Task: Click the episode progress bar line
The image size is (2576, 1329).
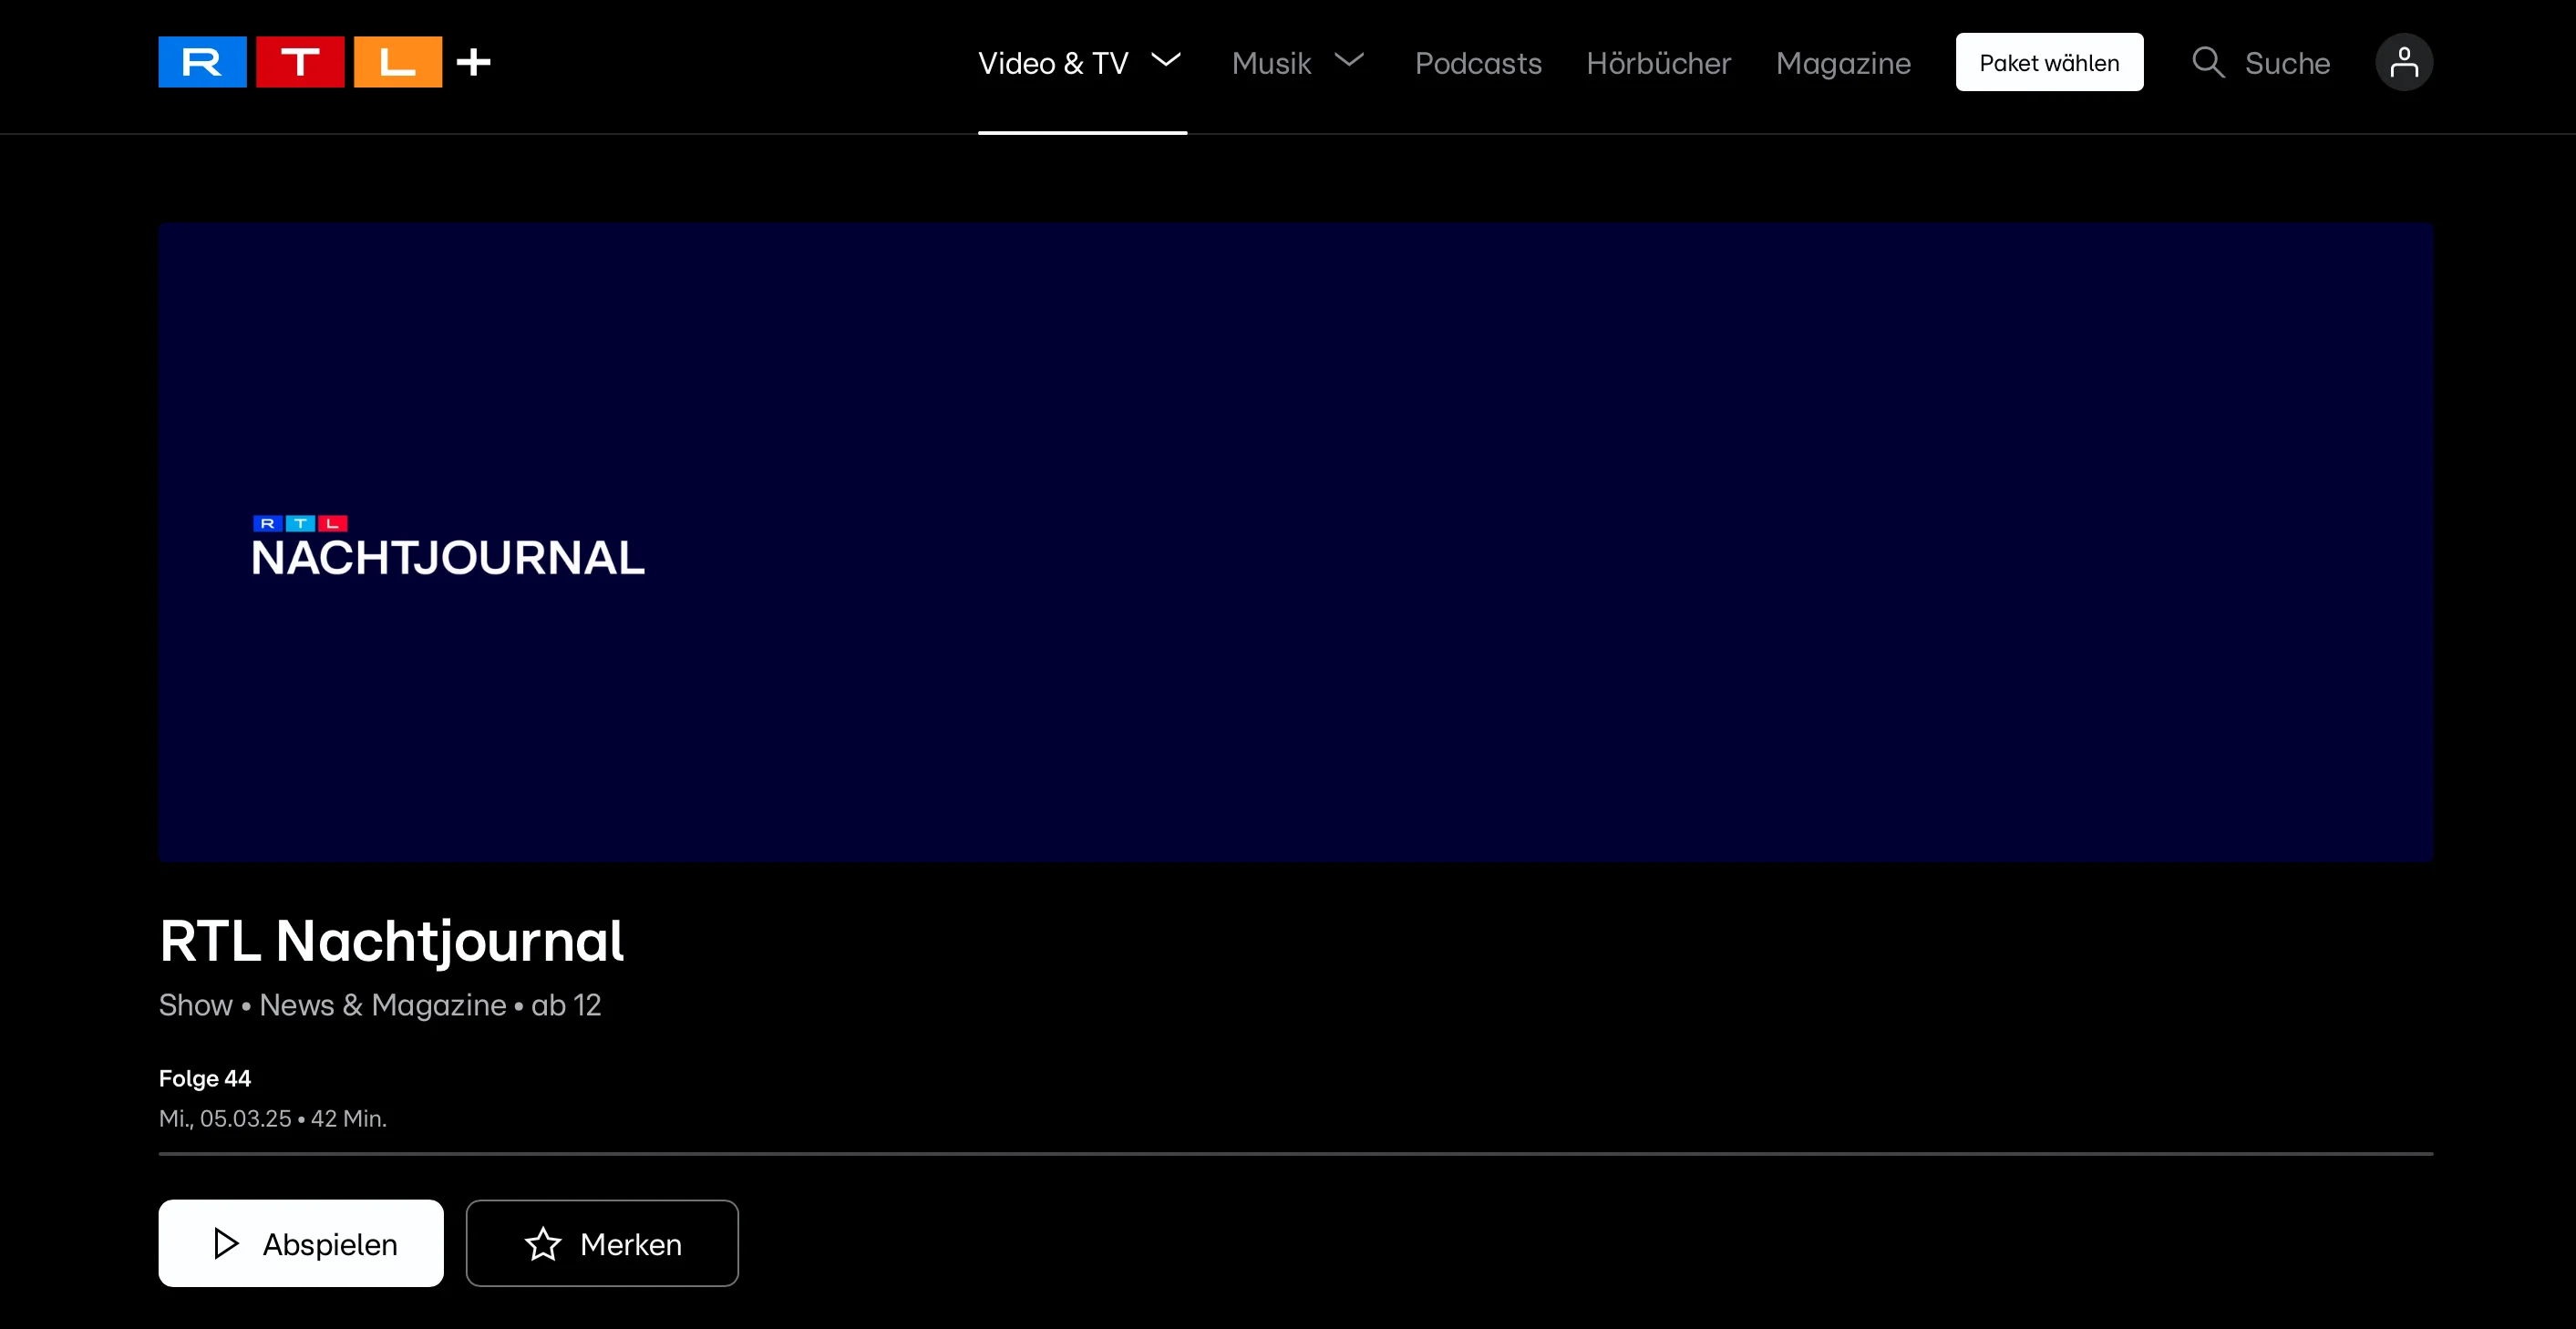Action: tap(1295, 1153)
